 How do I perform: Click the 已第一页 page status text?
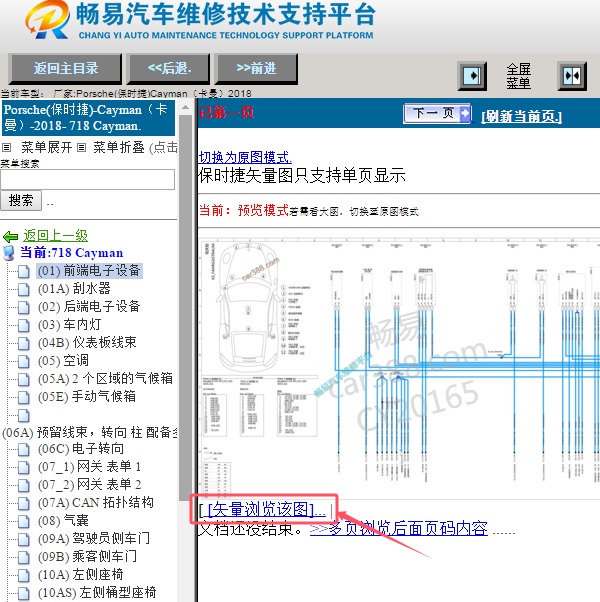tap(226, 112)
